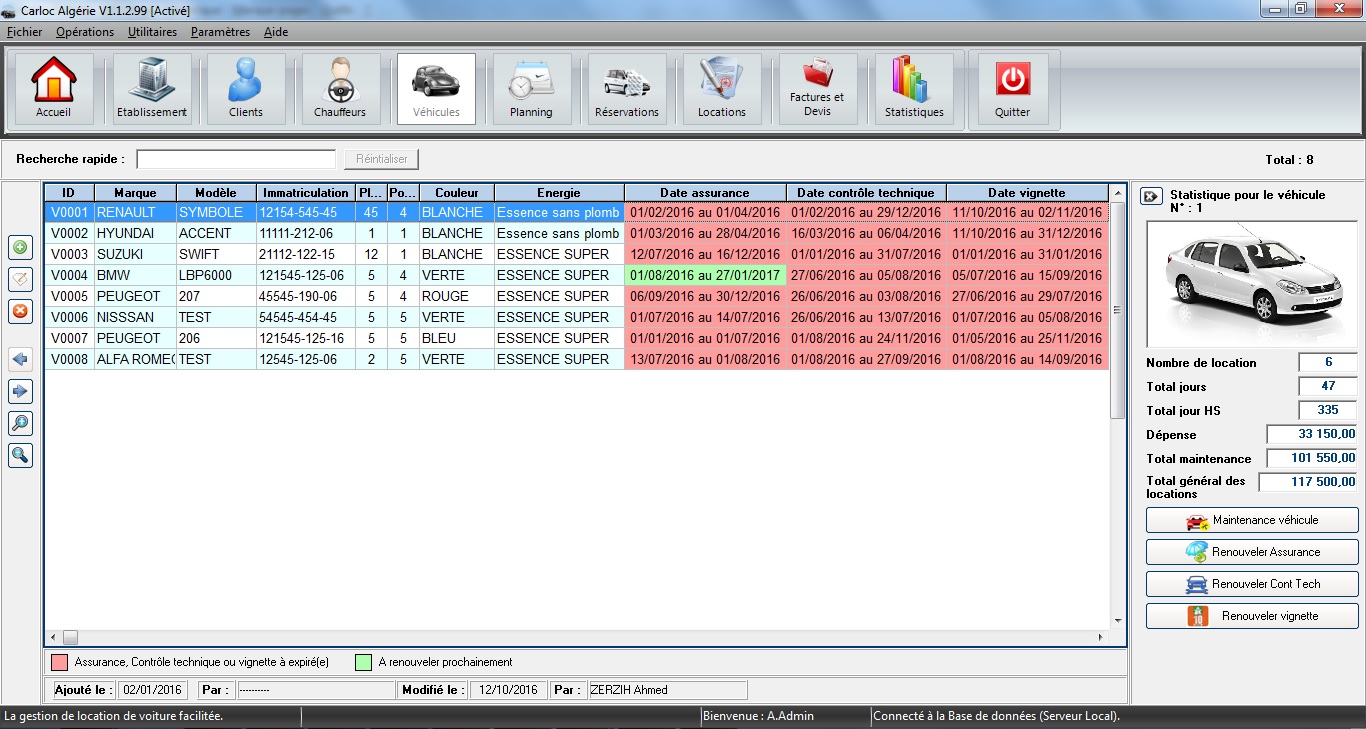Screen dimensions: 1366x729
Task: Open the Locations section
Action: (721, 89)
